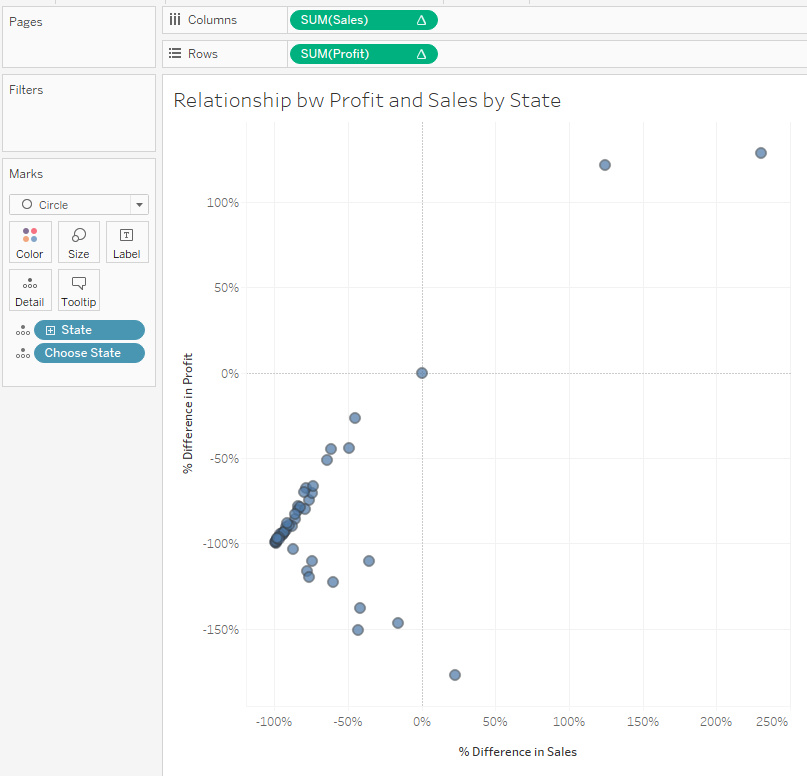Click the Color button in Marks card
The width and height of the screenshot is (807, 776).
pyautogui.click(x=30, y=242)
